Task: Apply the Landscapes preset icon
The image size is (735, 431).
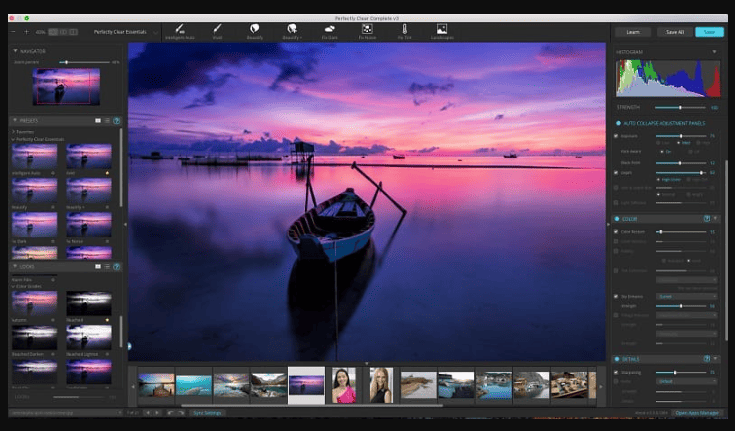Action: (442, 29)
